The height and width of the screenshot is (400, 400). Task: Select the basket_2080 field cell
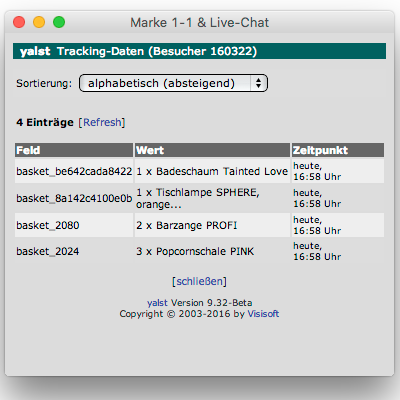click(74, 225)
